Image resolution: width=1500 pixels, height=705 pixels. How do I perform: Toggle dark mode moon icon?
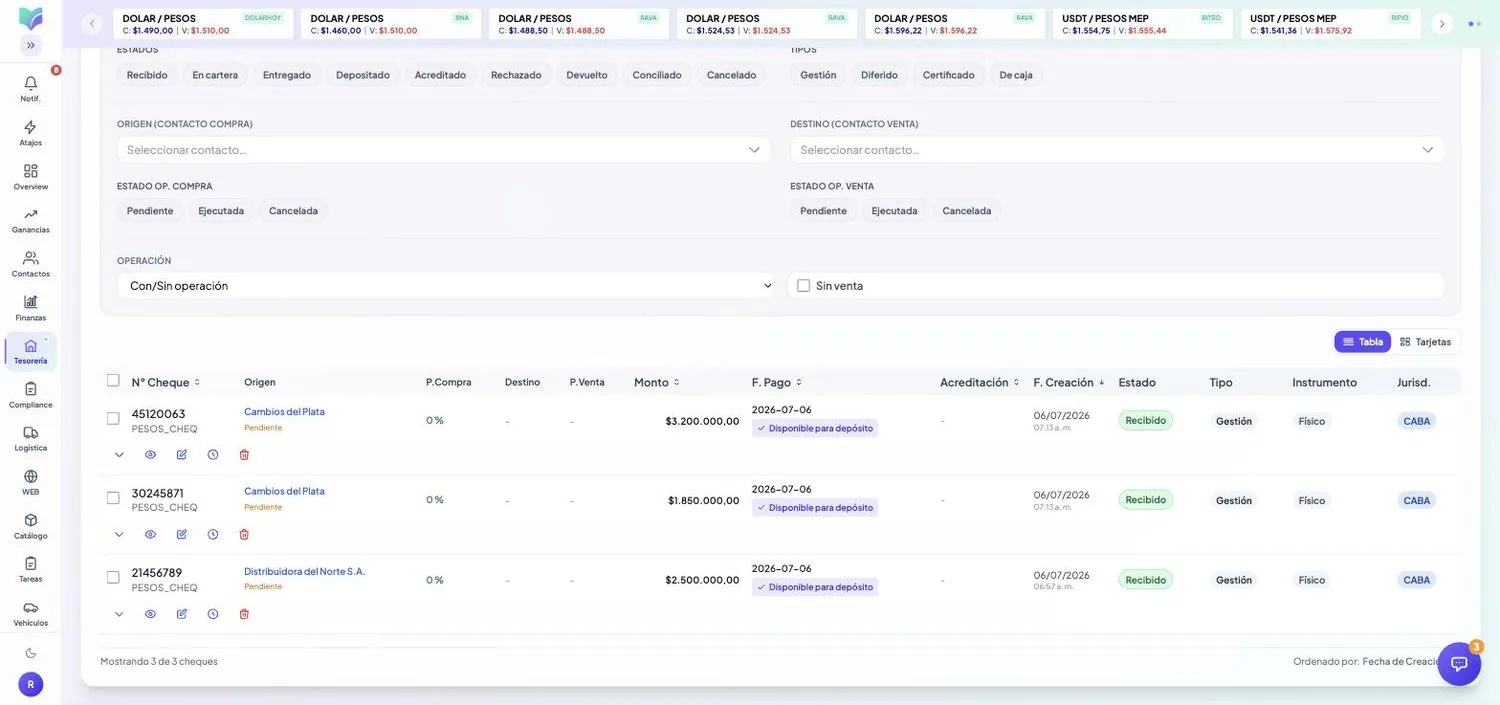coord(30,653)
